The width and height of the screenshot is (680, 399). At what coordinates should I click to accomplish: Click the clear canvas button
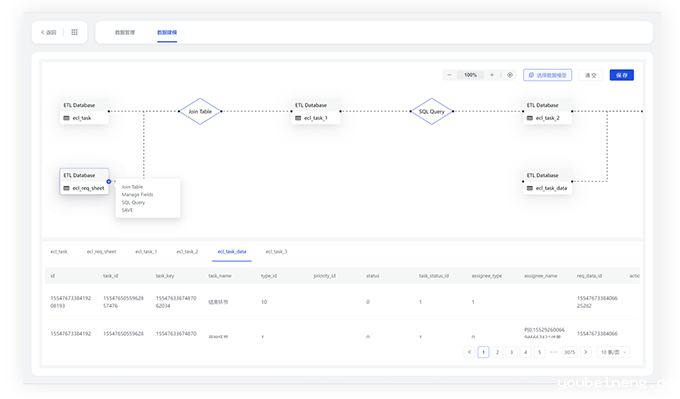click(x=591, y=75)
